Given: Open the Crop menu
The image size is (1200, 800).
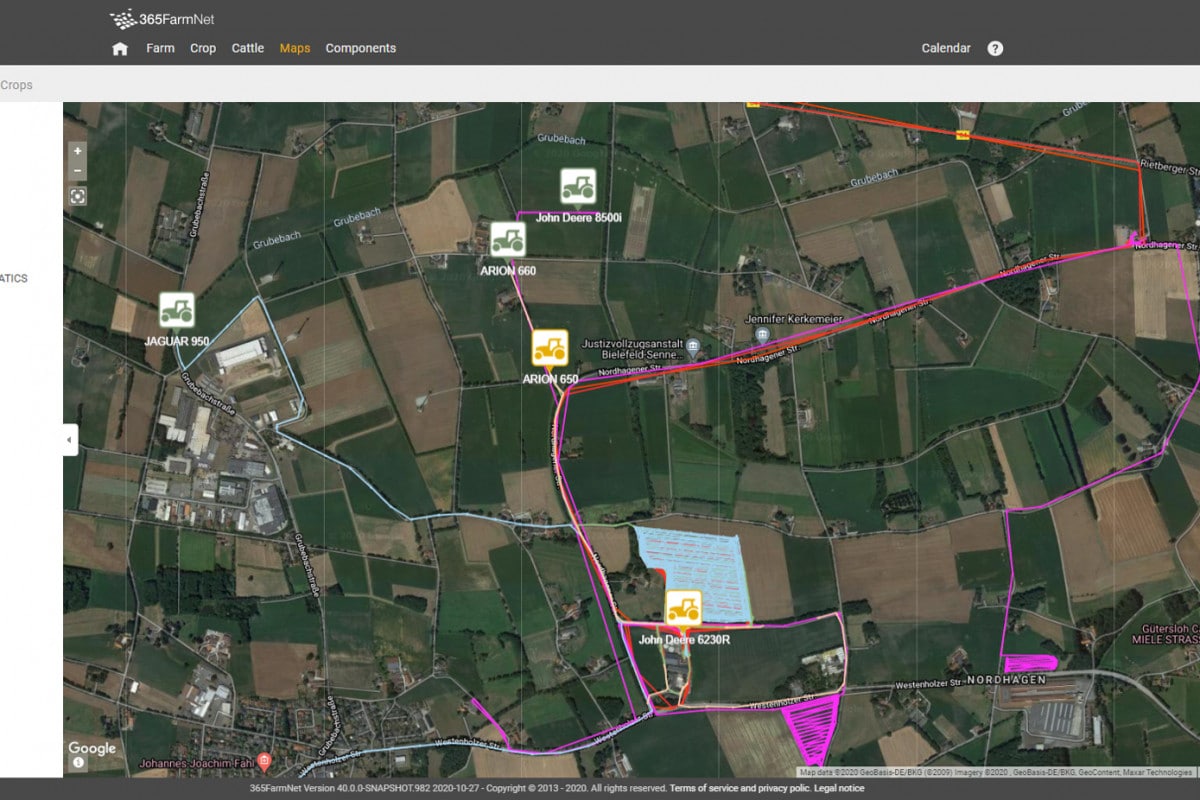Looking at the screenshot, I should pos(203,48).
